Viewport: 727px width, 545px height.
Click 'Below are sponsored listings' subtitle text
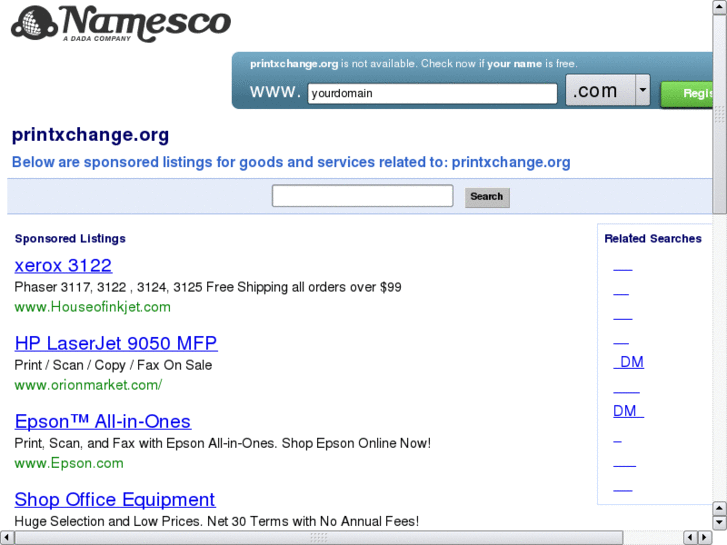click(x=291, y=162)
